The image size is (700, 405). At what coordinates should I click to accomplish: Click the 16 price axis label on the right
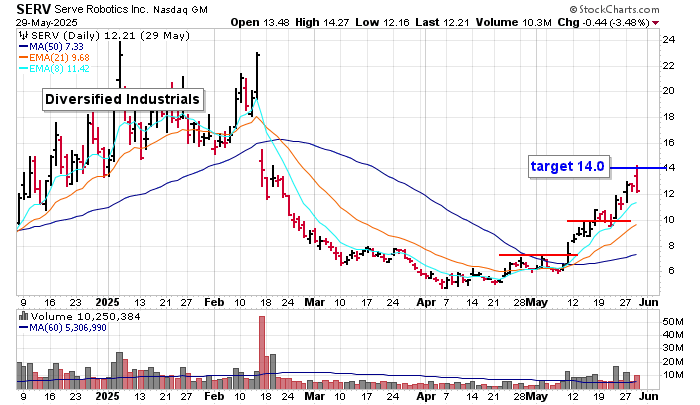[x=669, y=143]
